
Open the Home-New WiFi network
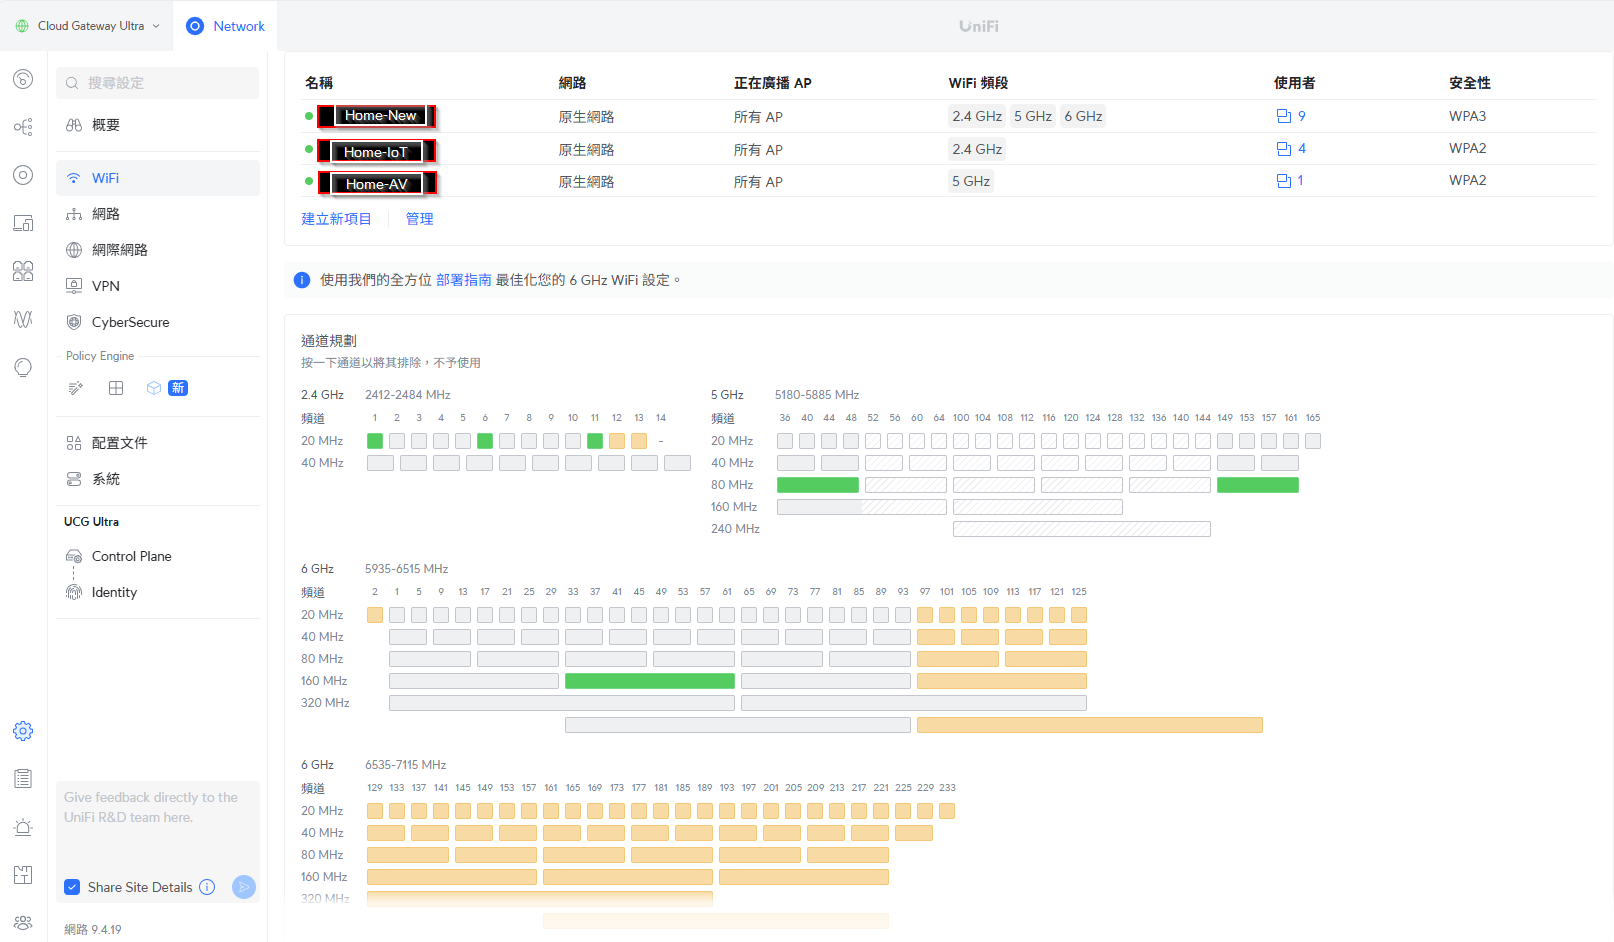[x=377, y=116]
